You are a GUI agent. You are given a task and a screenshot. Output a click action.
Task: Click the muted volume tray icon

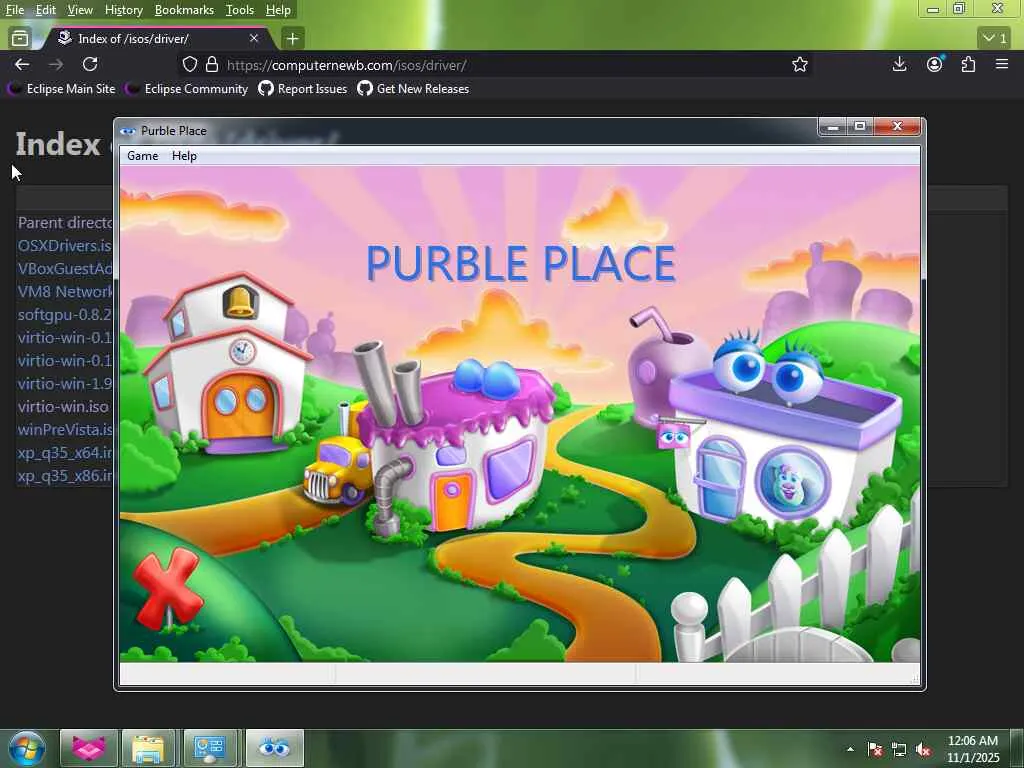pos(923,749)
